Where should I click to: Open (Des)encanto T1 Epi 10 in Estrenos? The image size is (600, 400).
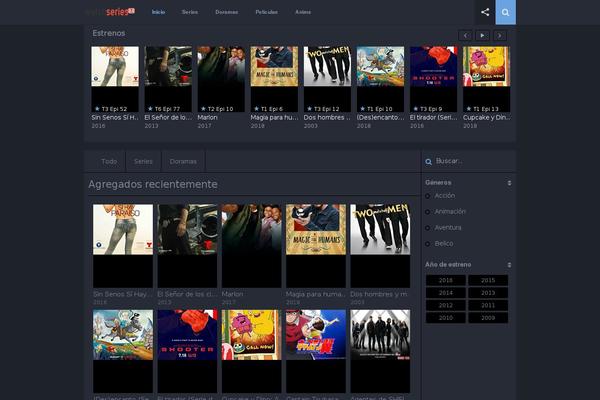[380, 79]
